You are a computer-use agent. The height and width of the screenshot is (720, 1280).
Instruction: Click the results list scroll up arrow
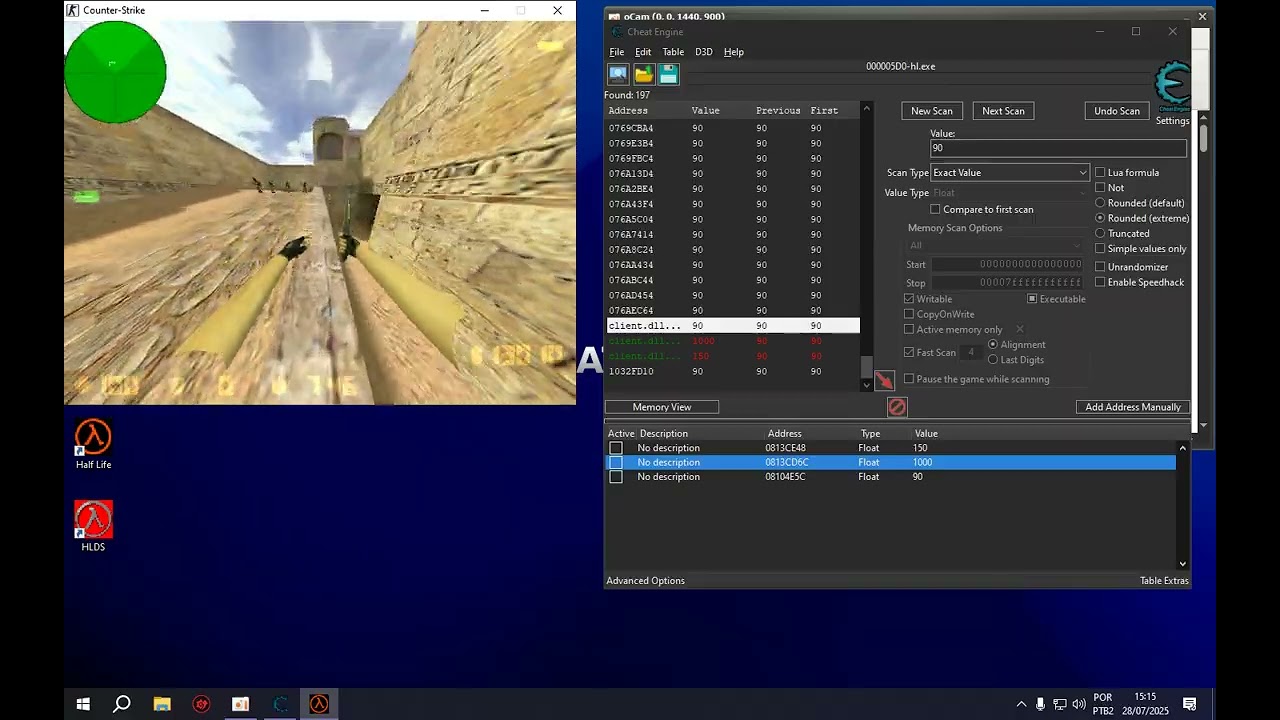click(x=866, y=108)
